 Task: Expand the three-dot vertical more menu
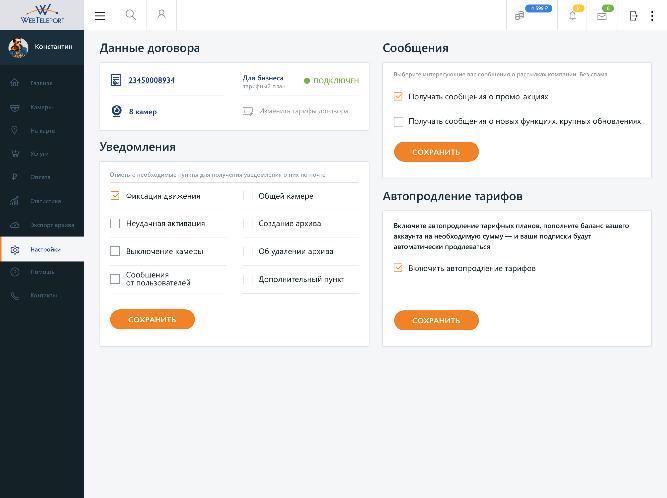[x=652, y=16]
